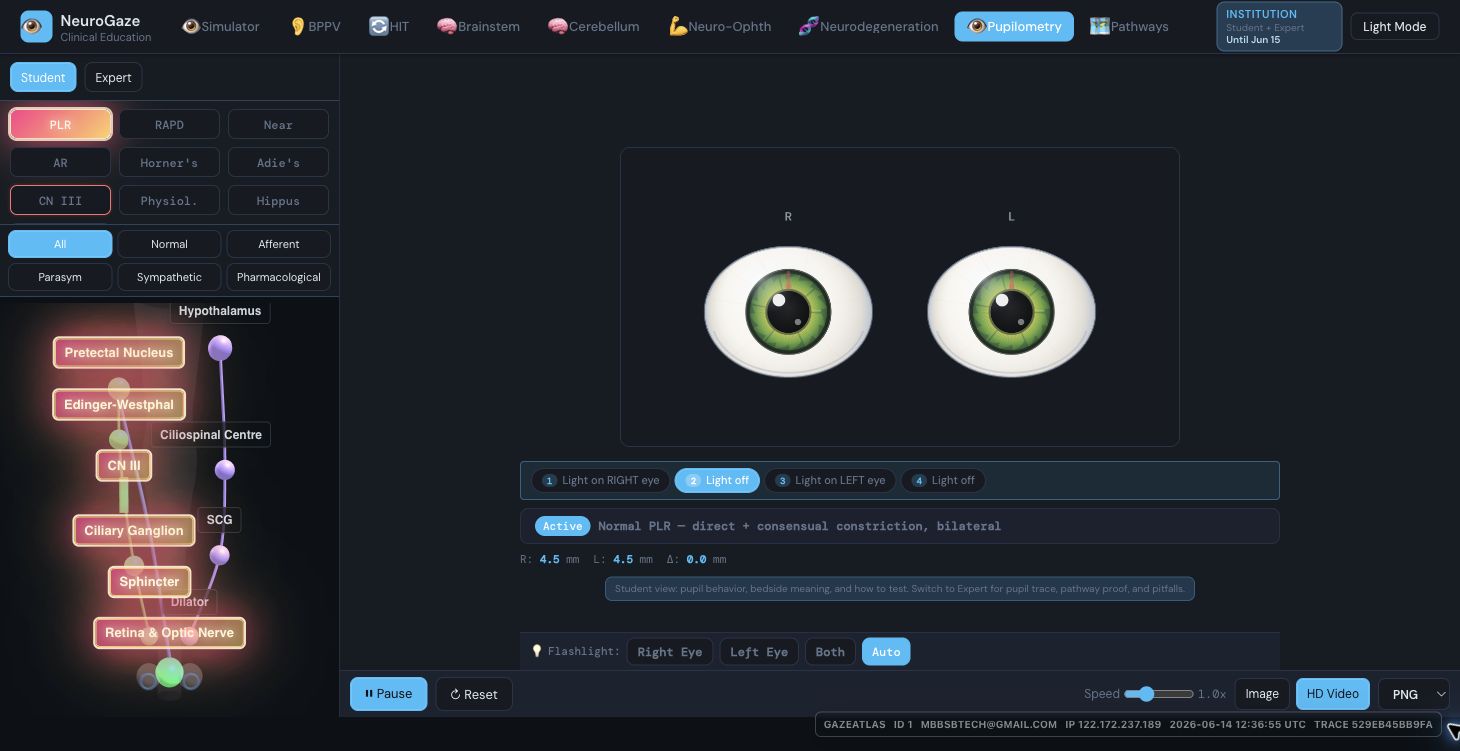Filter scenarios by Afferent
This screenshot has width=1460, height=751.
[x=279, y=244]
